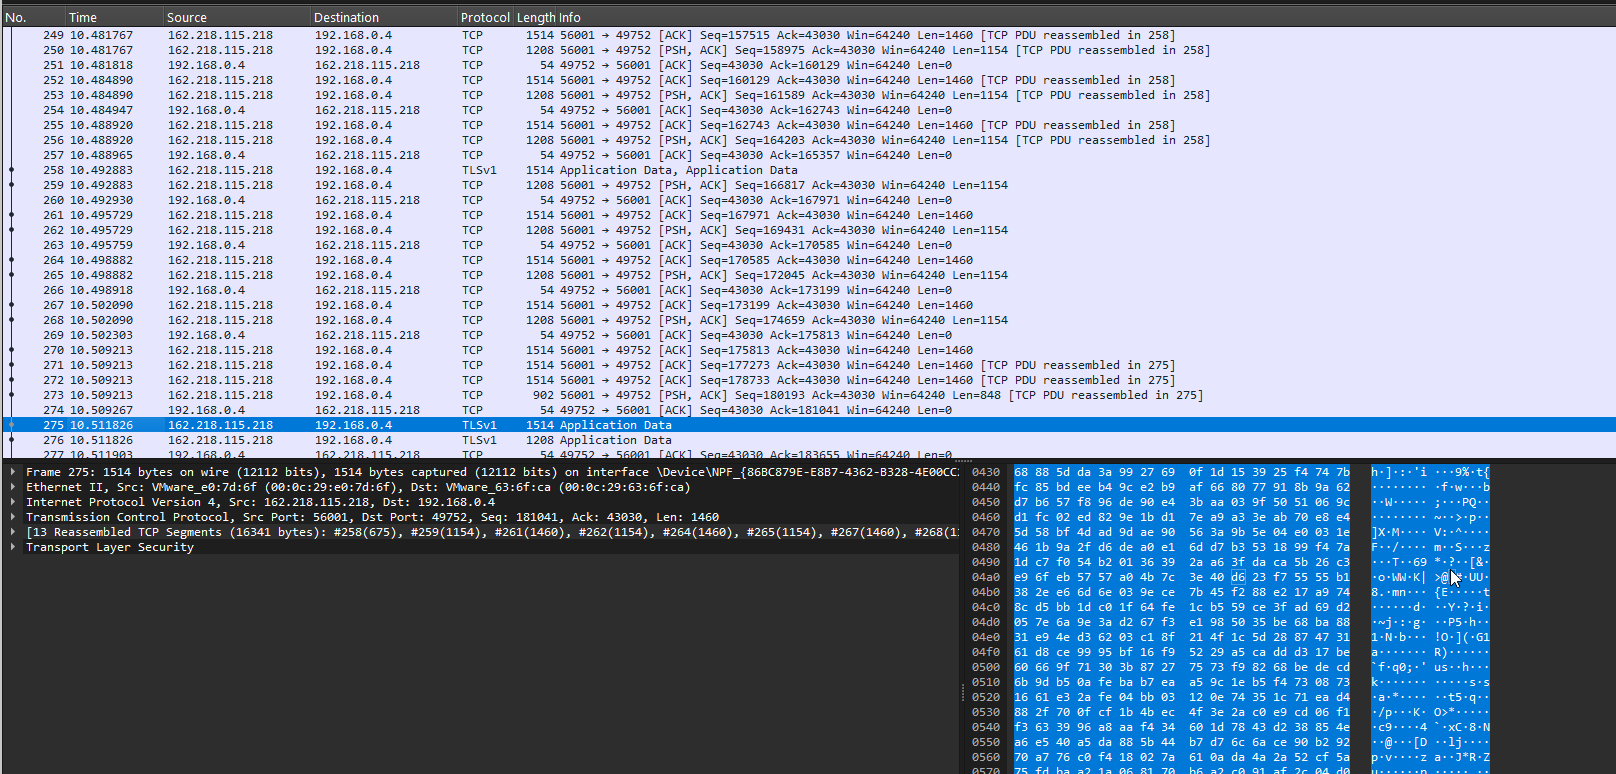Viewport: 1616px width, 774px height.
Task: Click hex offset row 0430 bytes
Action: (1182, 472)
